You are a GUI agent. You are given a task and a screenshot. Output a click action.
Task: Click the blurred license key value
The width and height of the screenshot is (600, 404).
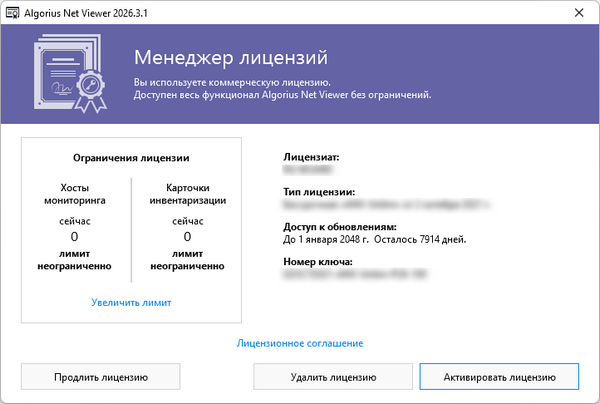(355, 274)
